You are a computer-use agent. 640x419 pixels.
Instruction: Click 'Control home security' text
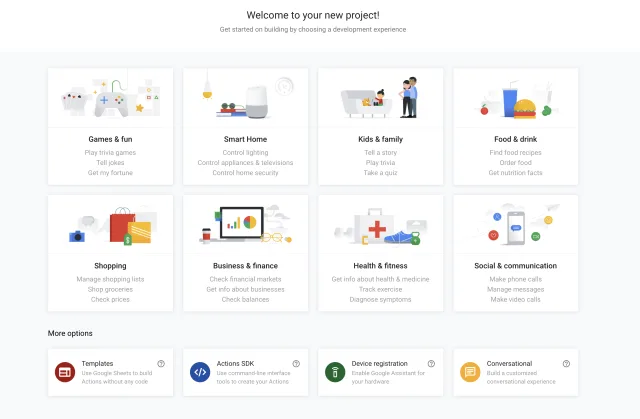(x=245, y=173)
